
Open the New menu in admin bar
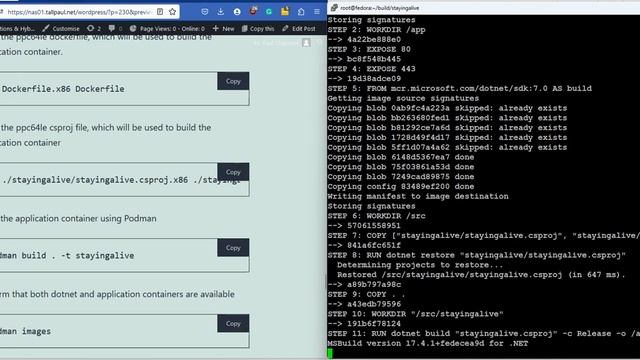(x=224, y=29)
